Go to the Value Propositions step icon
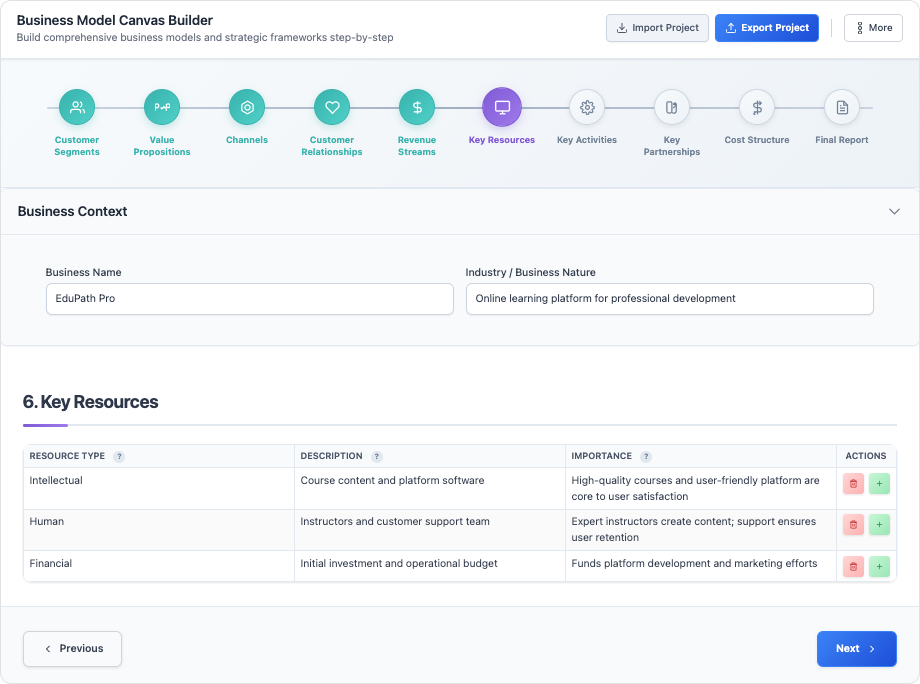 tap(162, 107)
